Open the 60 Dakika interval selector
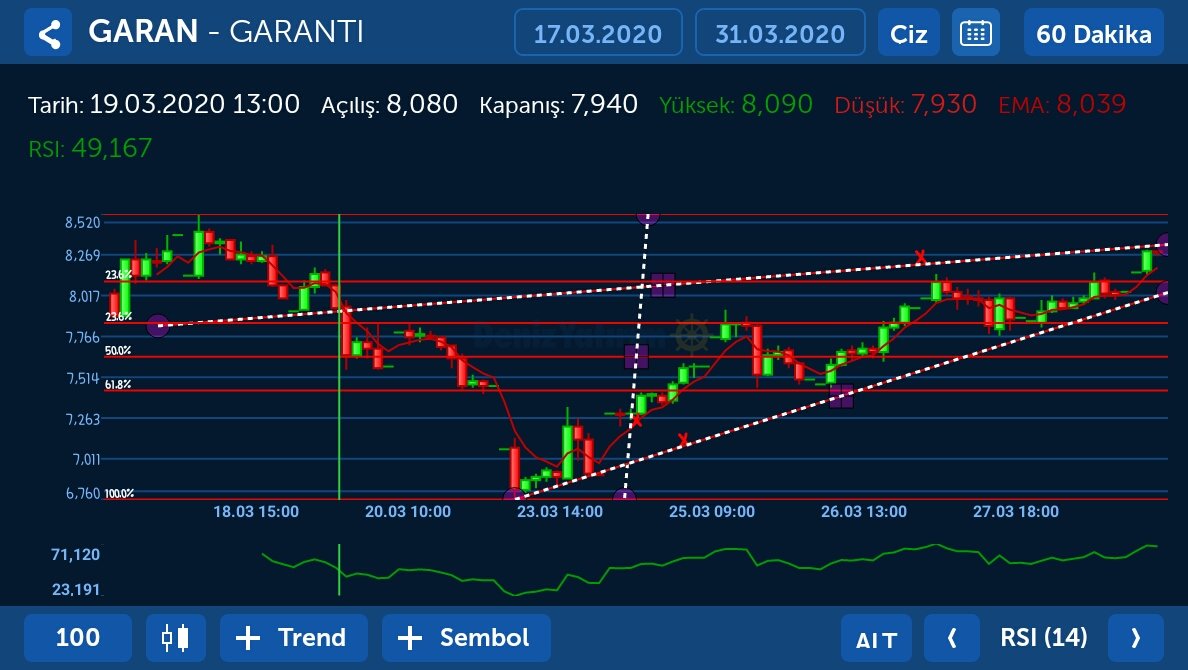 click(1093, 33)
